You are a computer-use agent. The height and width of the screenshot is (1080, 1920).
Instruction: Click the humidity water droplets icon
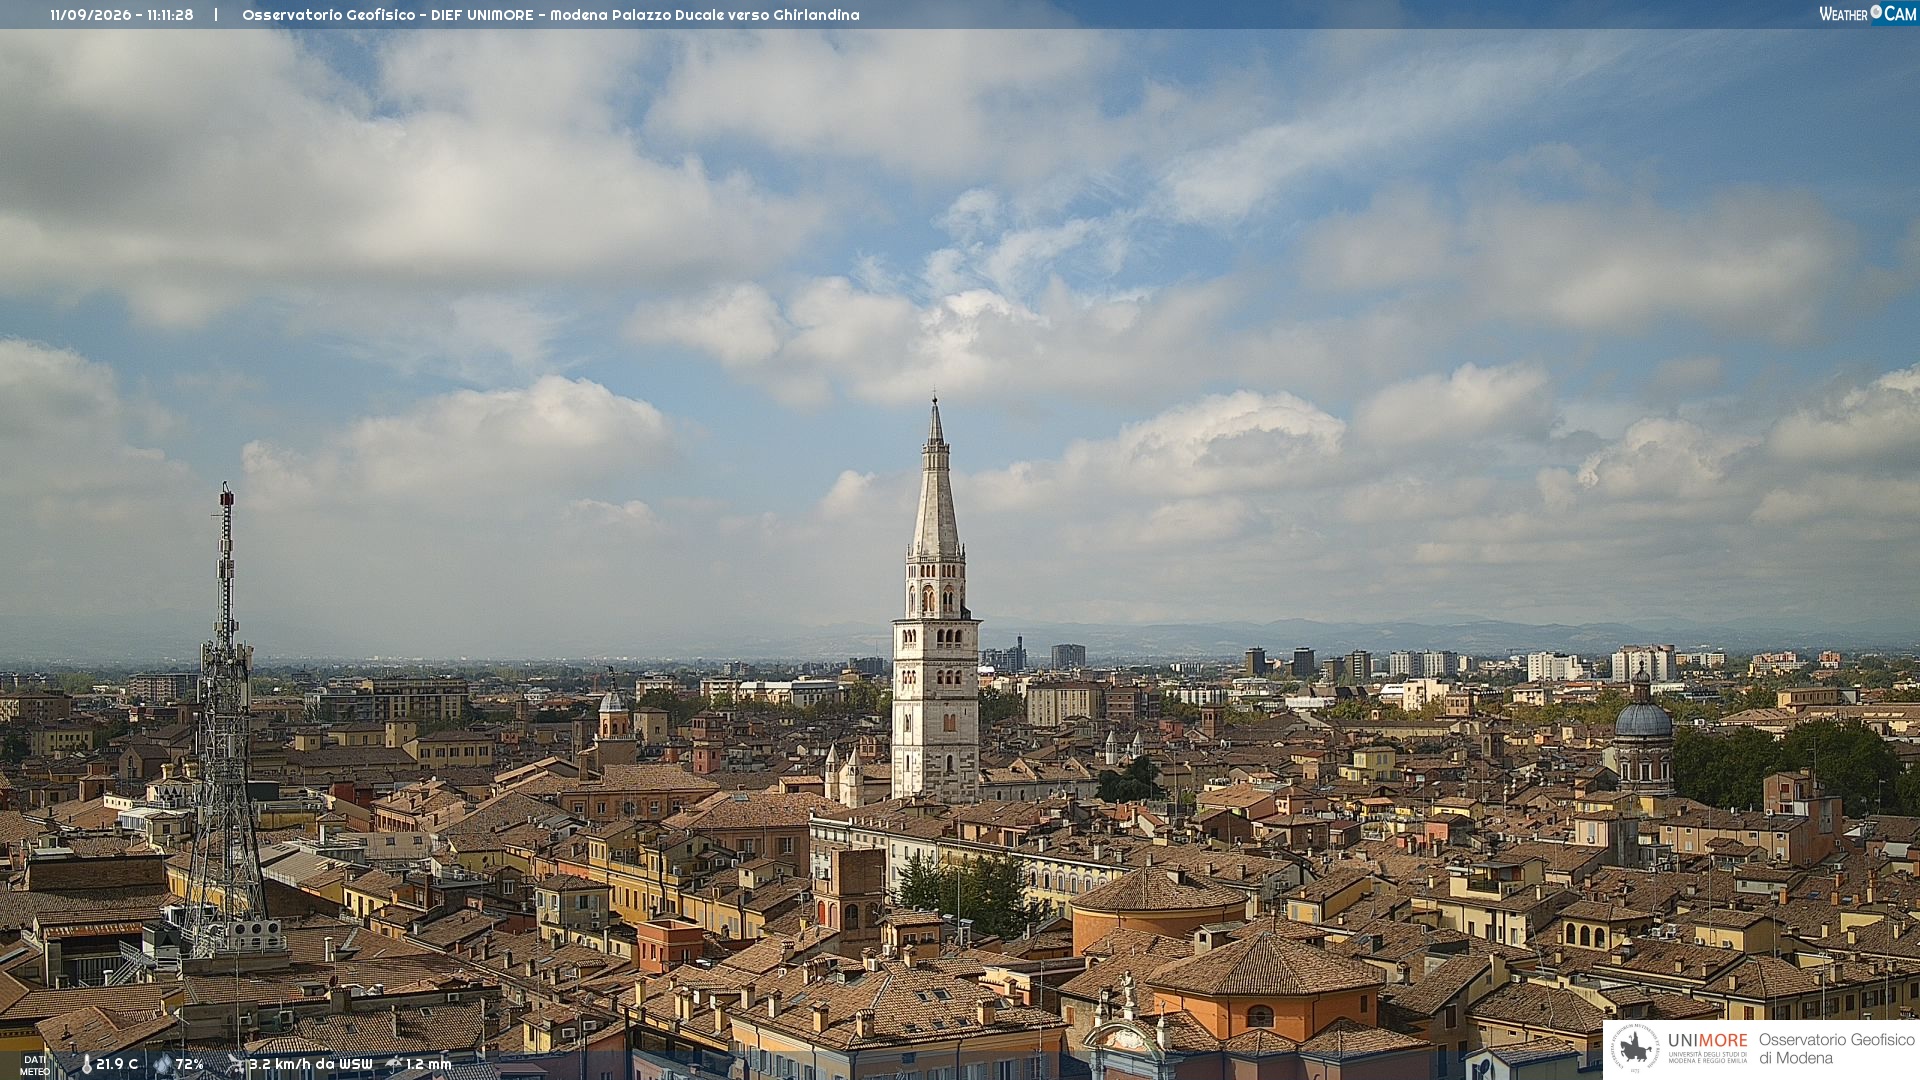(163, 1065)
